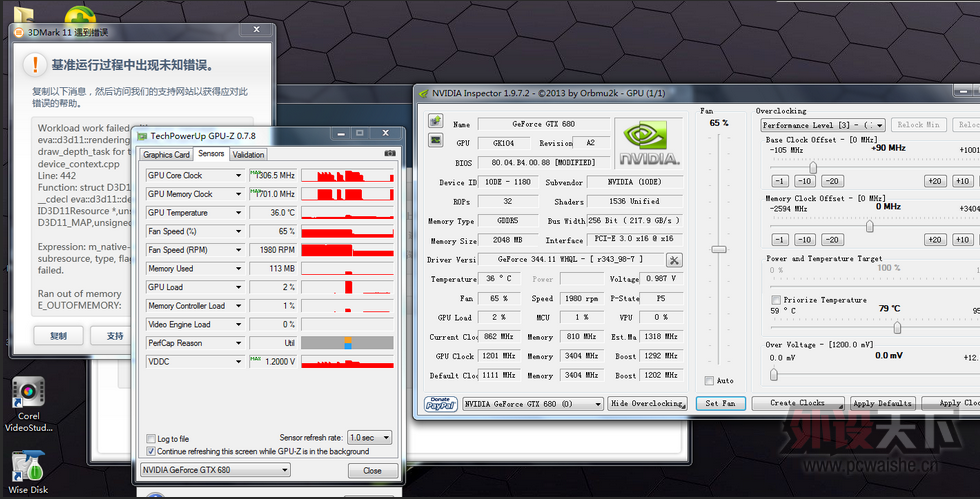Expand the VDDC sensor dropdown
The width and height of the screenshot is (980, 499).
[x=238, y=361]
